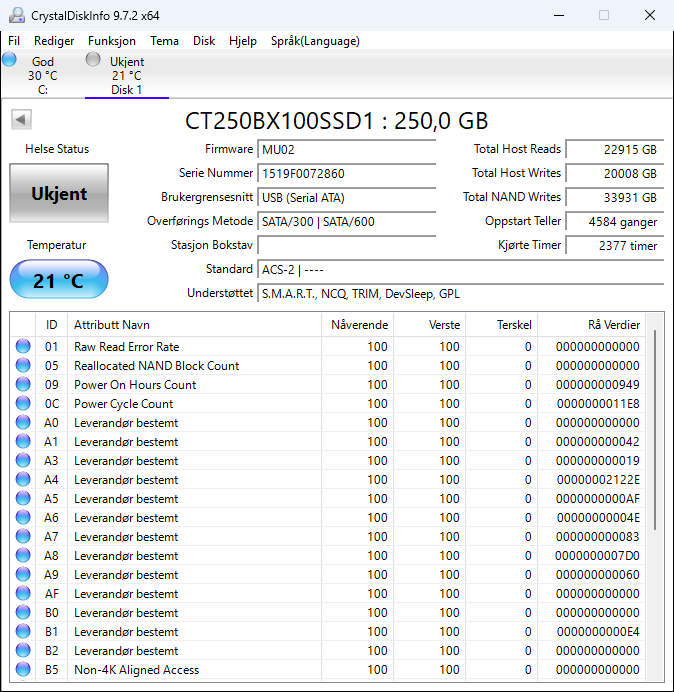Screen dimensions: 674x692
Task: Click the Rå Verdier column header
Action: pyautogui.click(x=591, y=325)
